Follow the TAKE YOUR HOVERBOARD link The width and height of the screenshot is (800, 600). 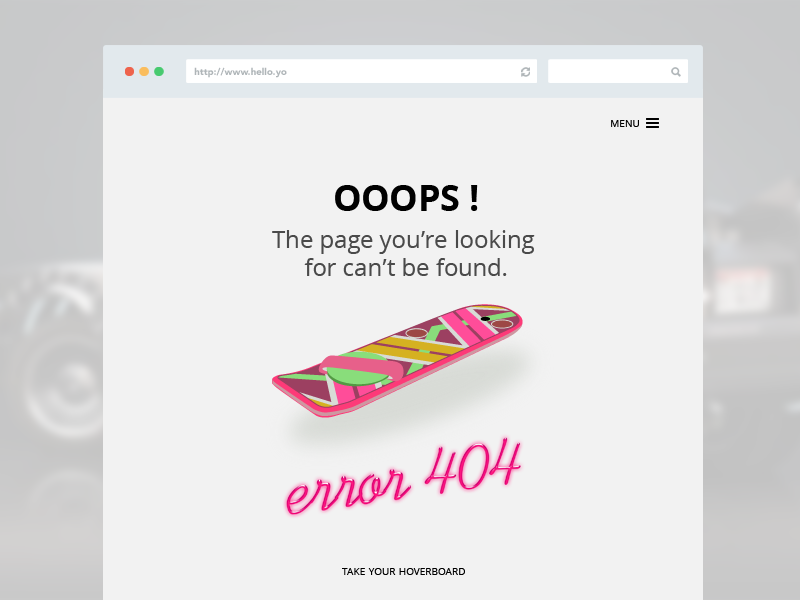[x=403, y=571]
